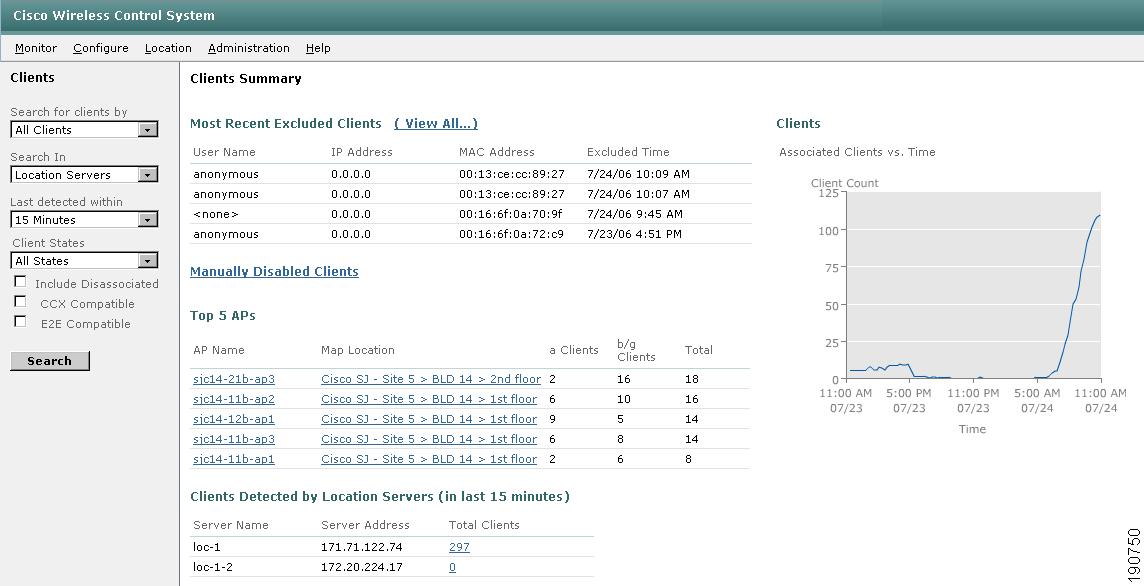1144x586 pixels.
Task: Click the Associated Clients vs. Time chart
Action: point(973,285)
